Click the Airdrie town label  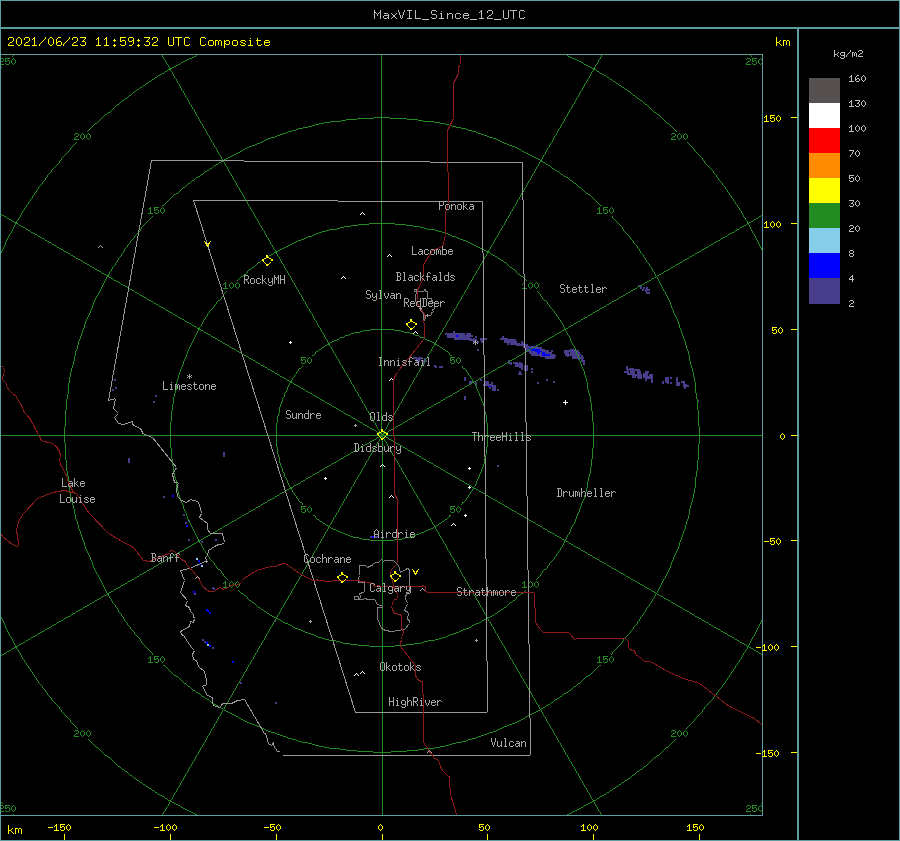pyautogui.click(x=394, y=534)
